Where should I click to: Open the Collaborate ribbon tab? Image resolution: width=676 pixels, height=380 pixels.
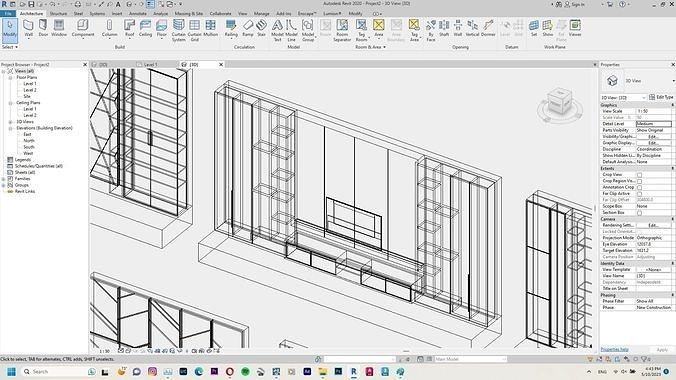tap(220, 14)
